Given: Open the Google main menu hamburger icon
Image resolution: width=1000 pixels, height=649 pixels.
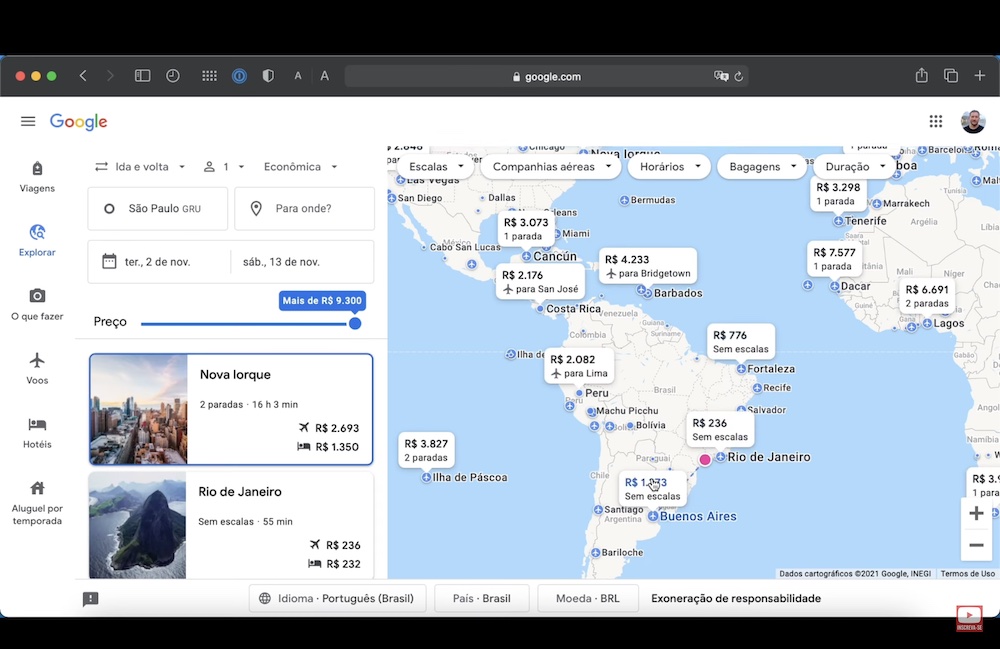Looking at the screenshot, I should (28, 121).
